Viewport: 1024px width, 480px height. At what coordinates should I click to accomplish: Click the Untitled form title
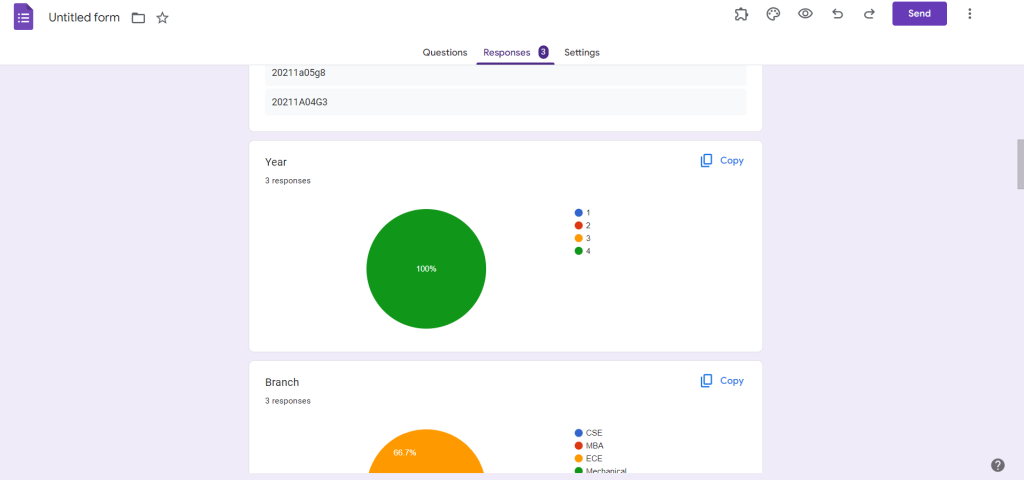84,18
